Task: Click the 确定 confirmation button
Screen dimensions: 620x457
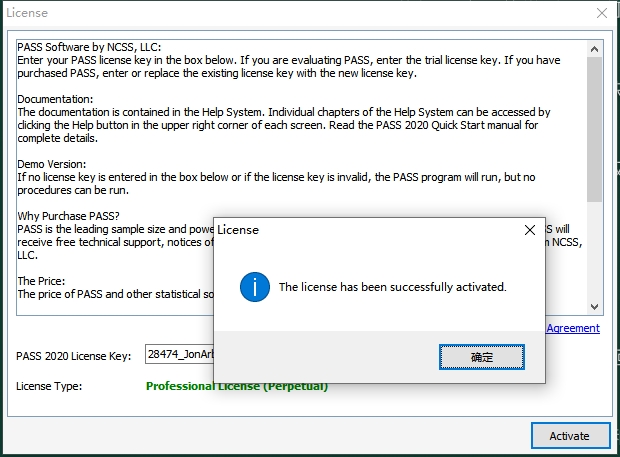Action: coord(482,356)
